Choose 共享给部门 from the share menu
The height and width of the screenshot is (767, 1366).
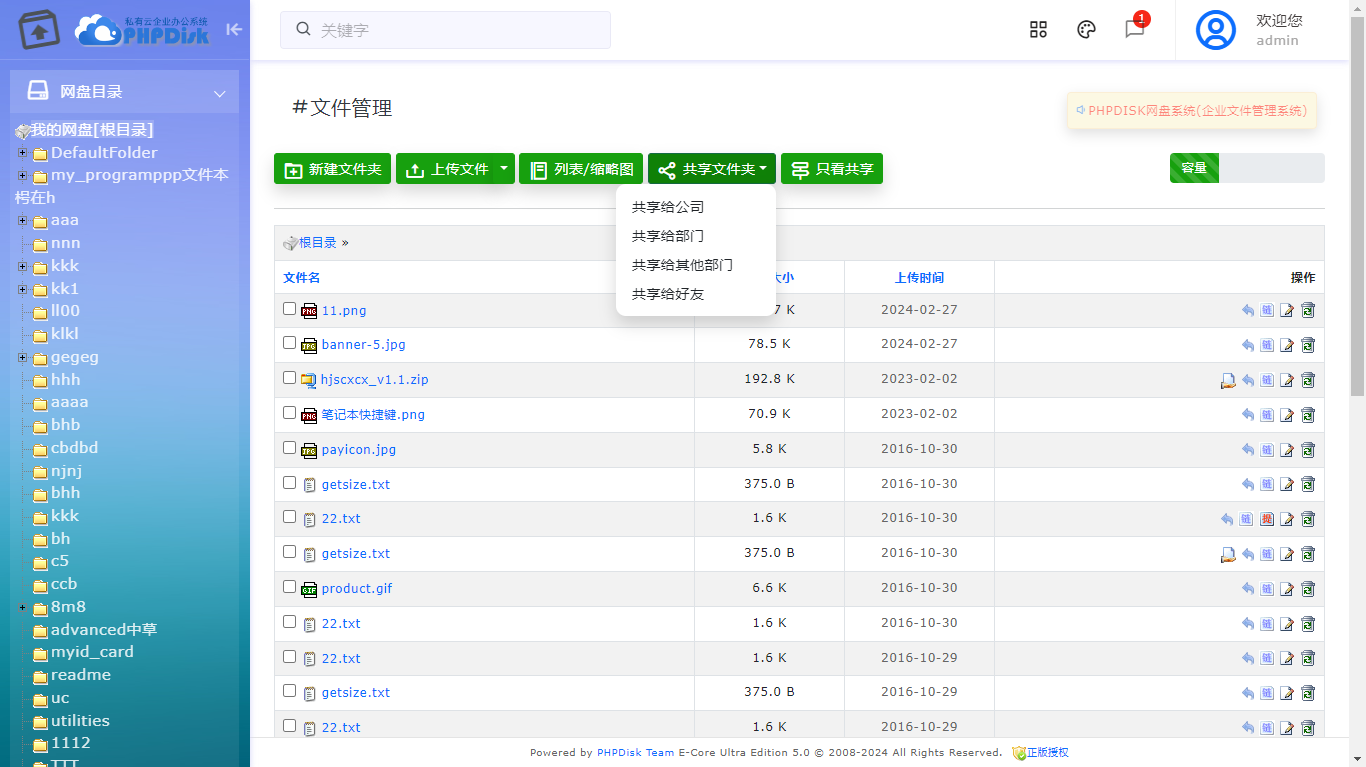pyautogui.click(x=668, y=236)
